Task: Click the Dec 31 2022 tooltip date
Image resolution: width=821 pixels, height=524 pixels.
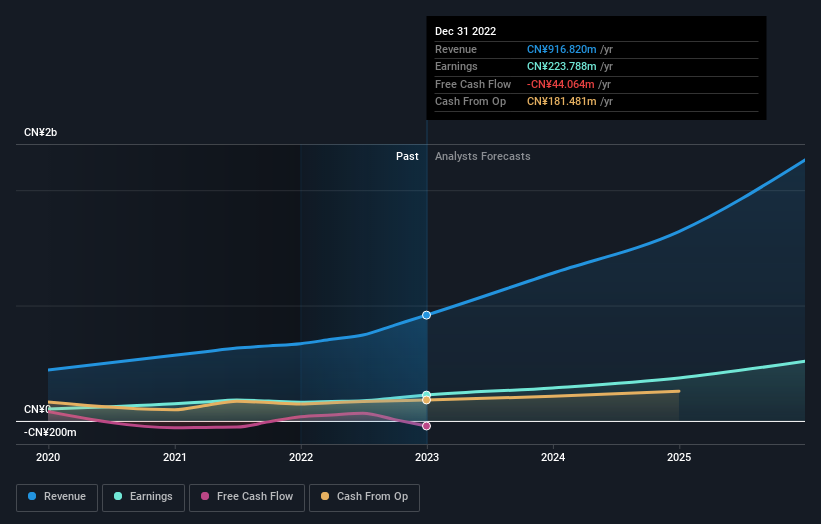Action: 465,31
